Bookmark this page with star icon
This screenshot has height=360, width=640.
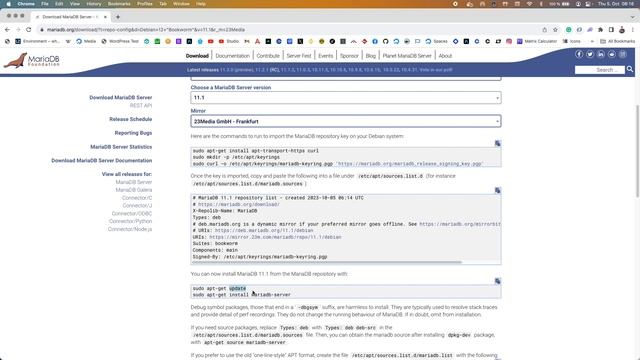(x=555, y=29)
